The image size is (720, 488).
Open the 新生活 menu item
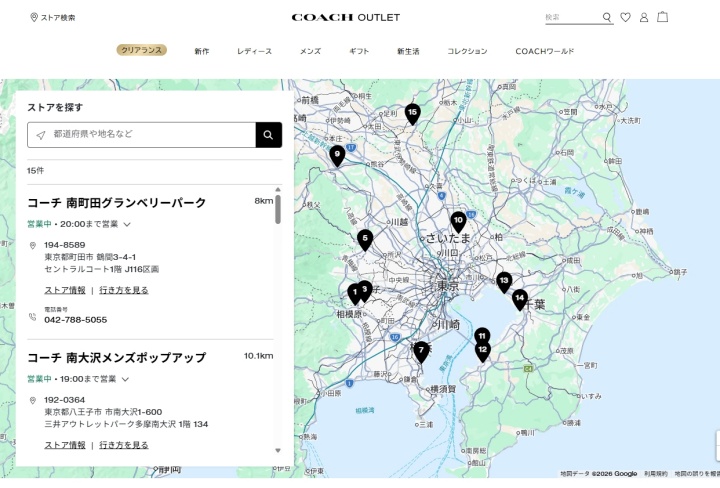[408, 51]
